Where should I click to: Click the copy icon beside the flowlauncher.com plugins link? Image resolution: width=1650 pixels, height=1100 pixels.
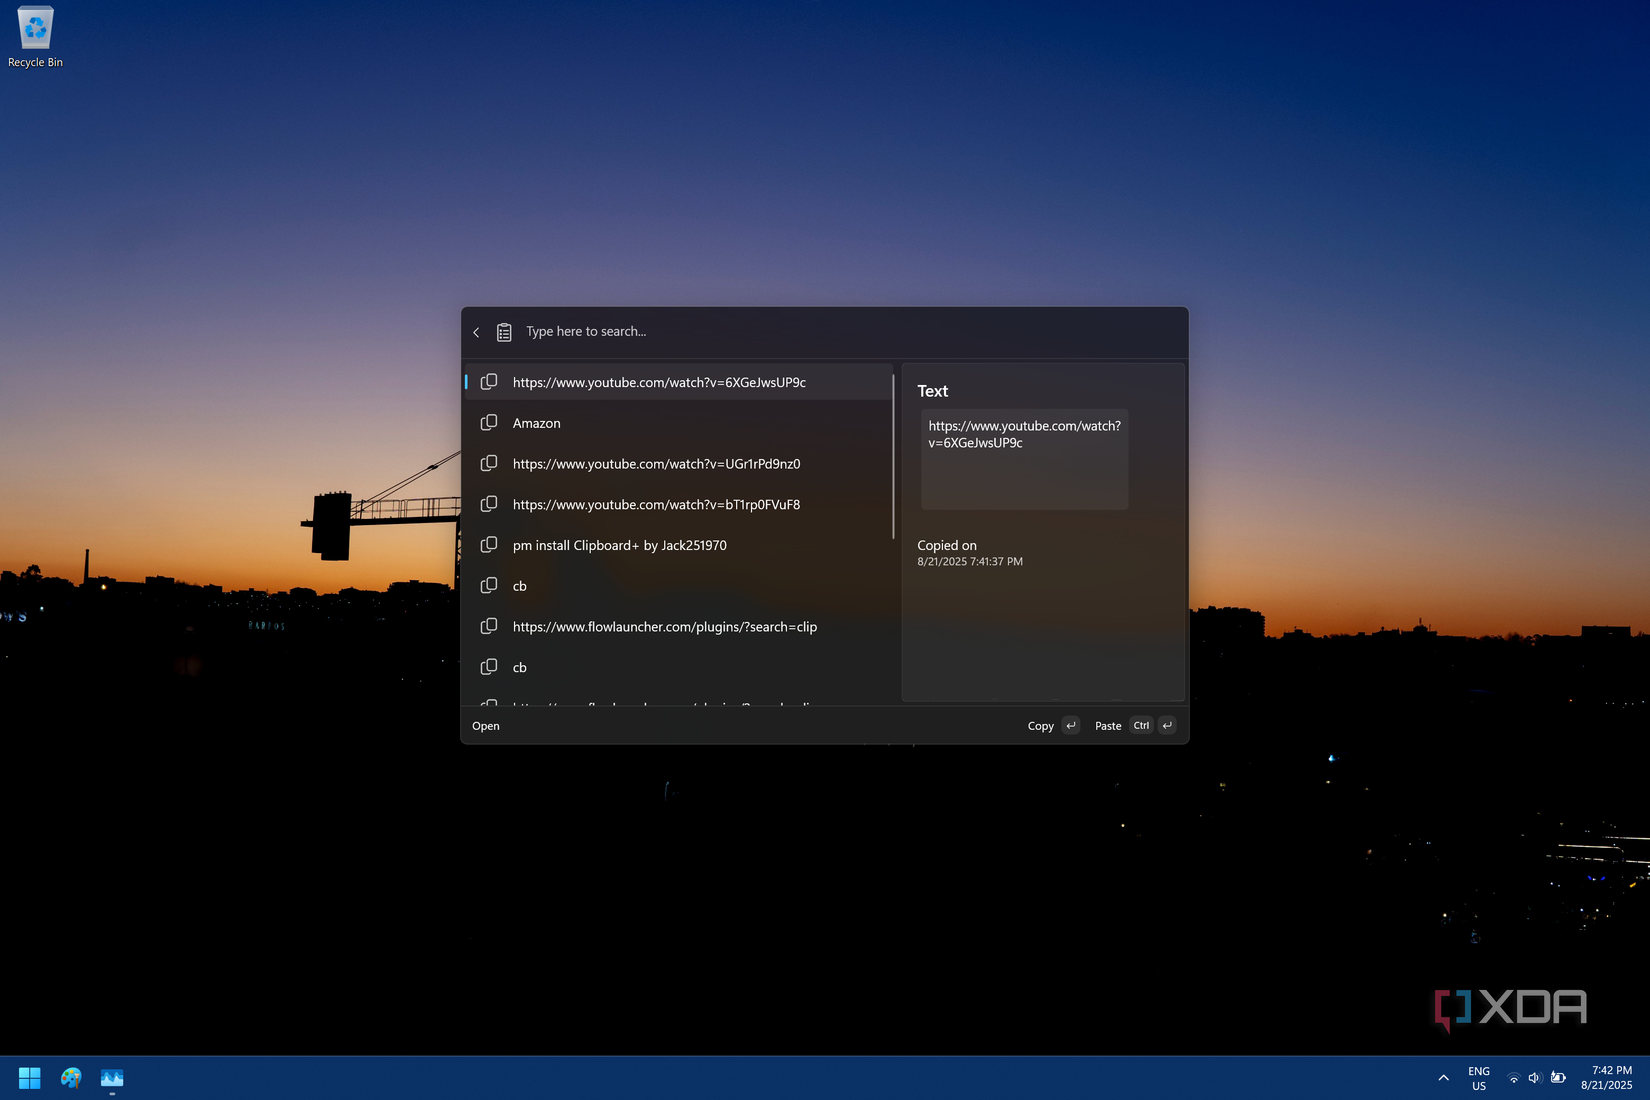[x=489, y=626]
